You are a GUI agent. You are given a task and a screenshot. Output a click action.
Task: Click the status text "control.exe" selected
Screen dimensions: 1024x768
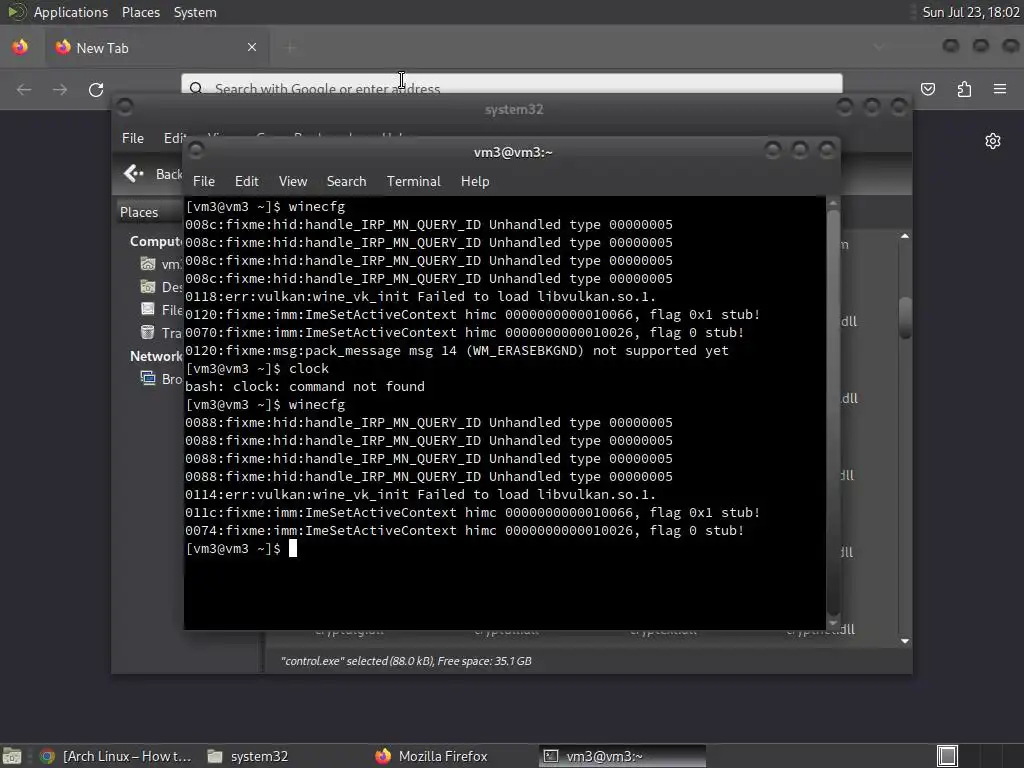click(406, 661)
